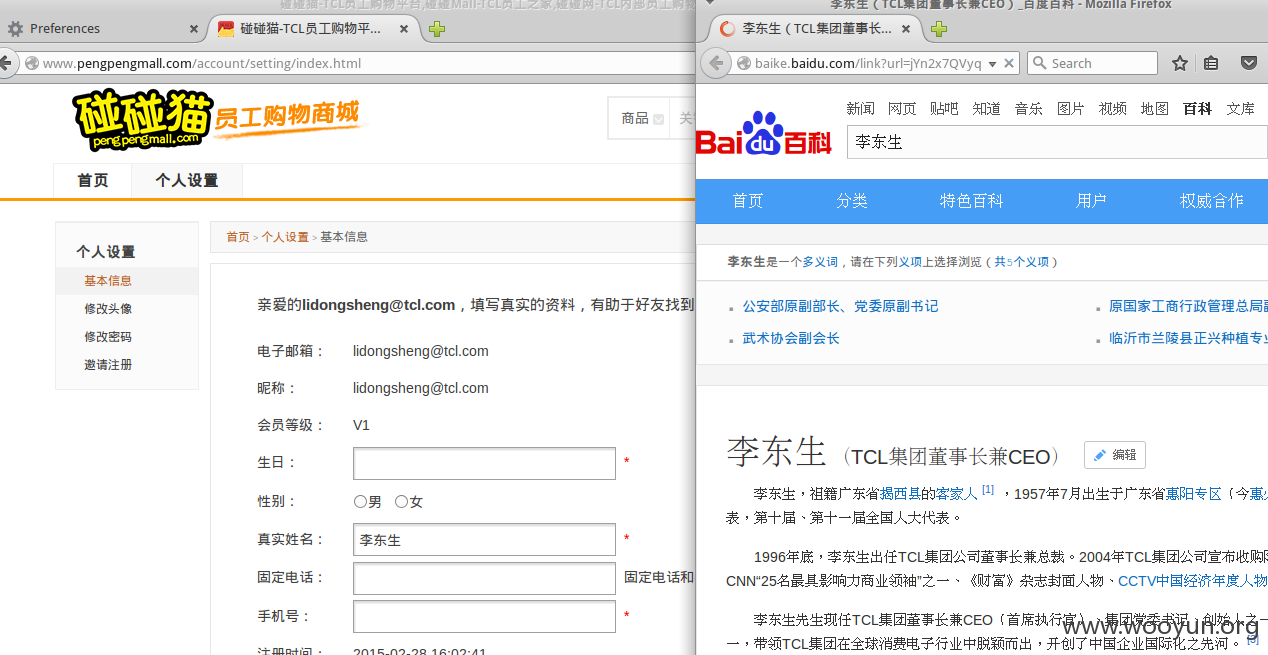
Task: Select 邀请注册 in the sidebar
Action: (x=108, y=365)
